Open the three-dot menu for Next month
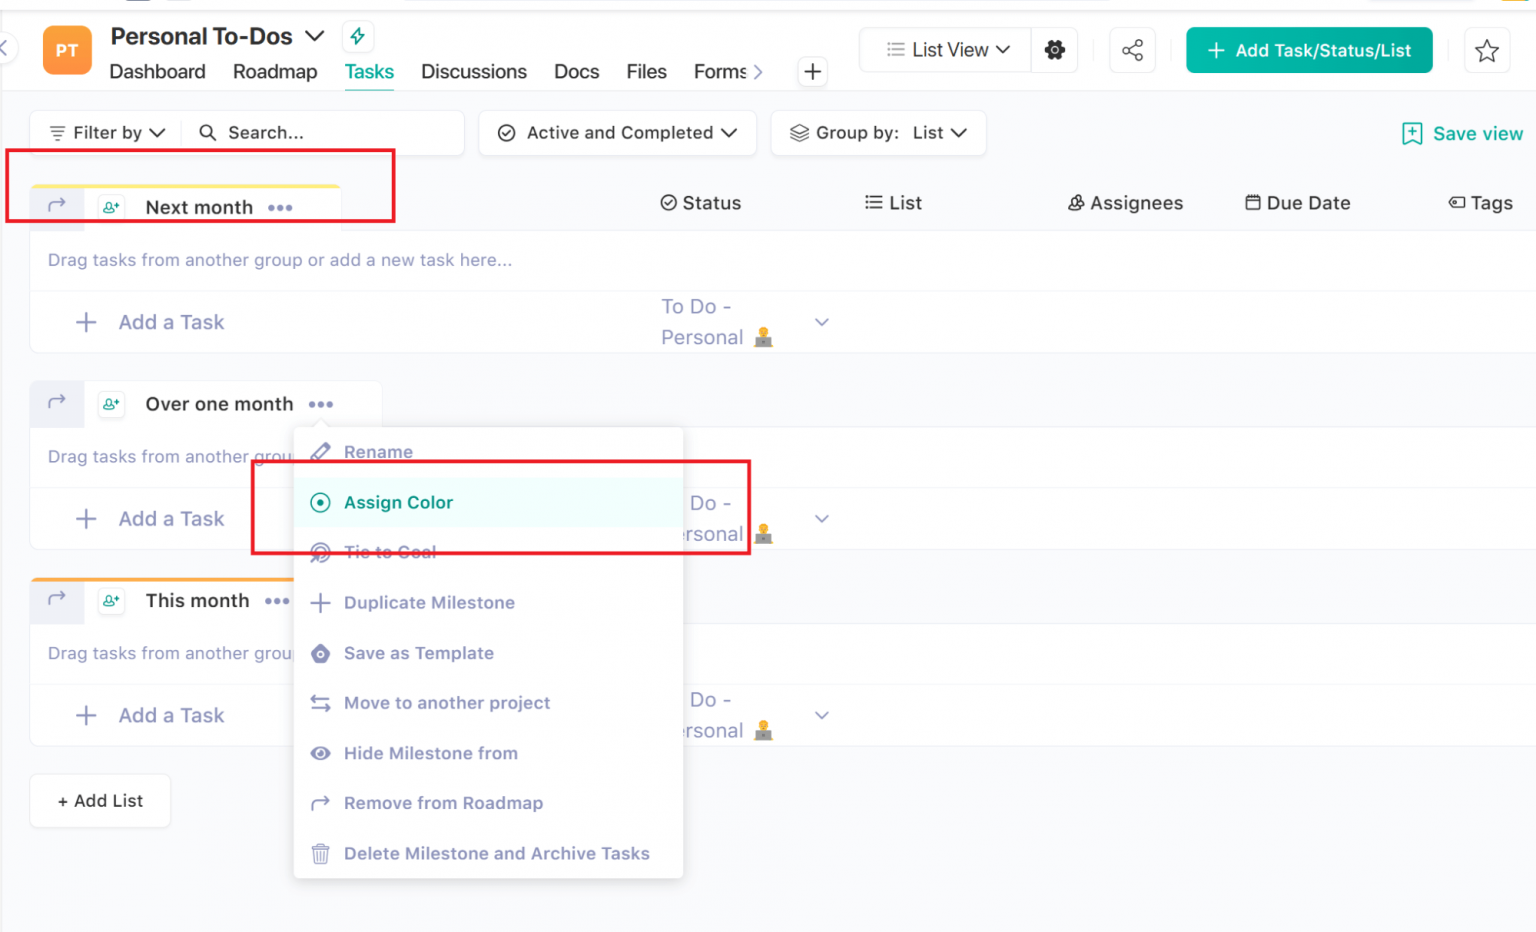 point(280,208)
